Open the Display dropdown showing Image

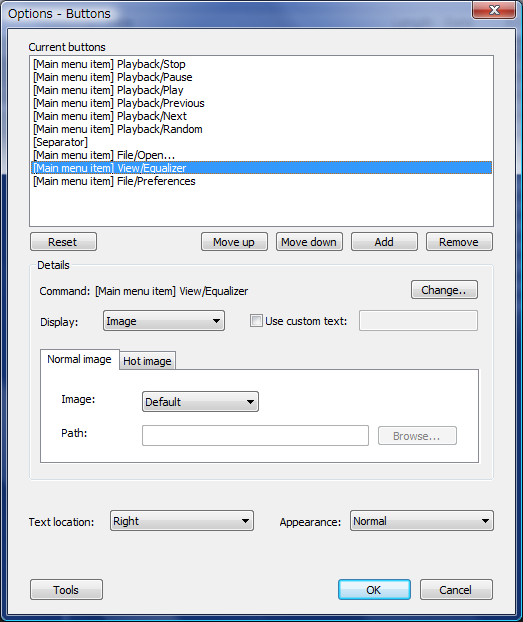pos(164,321)
